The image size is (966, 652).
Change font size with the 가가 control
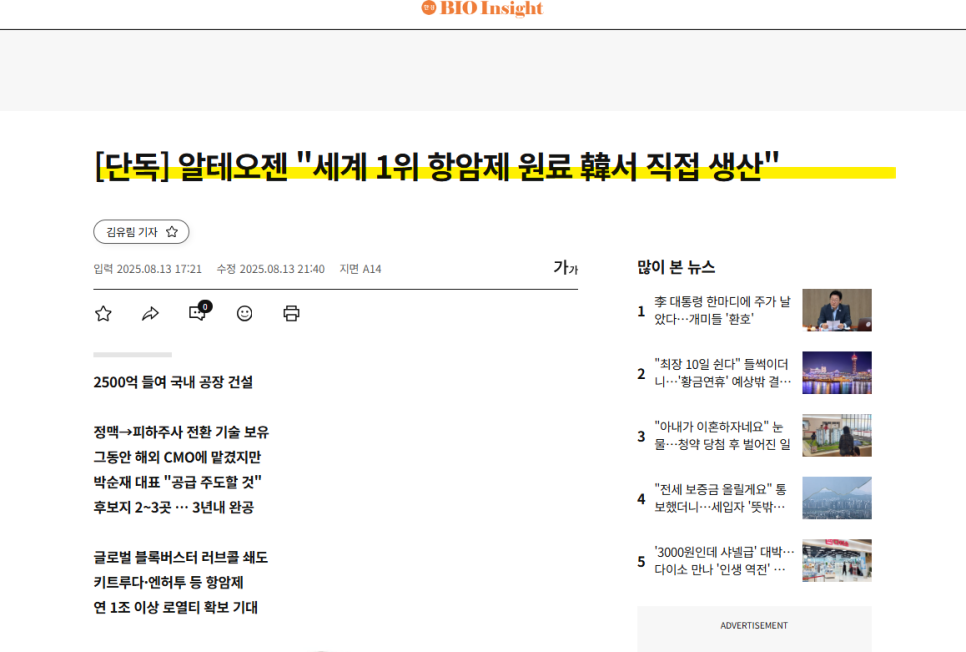pos(566,267)
